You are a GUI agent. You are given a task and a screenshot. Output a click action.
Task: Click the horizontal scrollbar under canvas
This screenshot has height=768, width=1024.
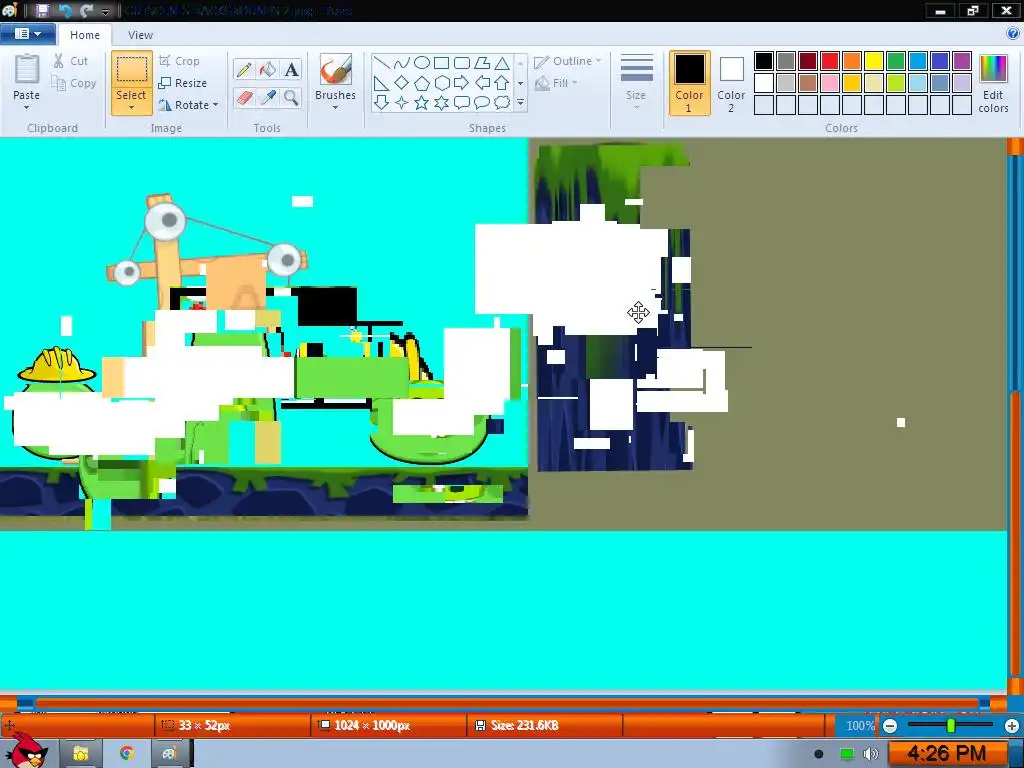[507, 703]
